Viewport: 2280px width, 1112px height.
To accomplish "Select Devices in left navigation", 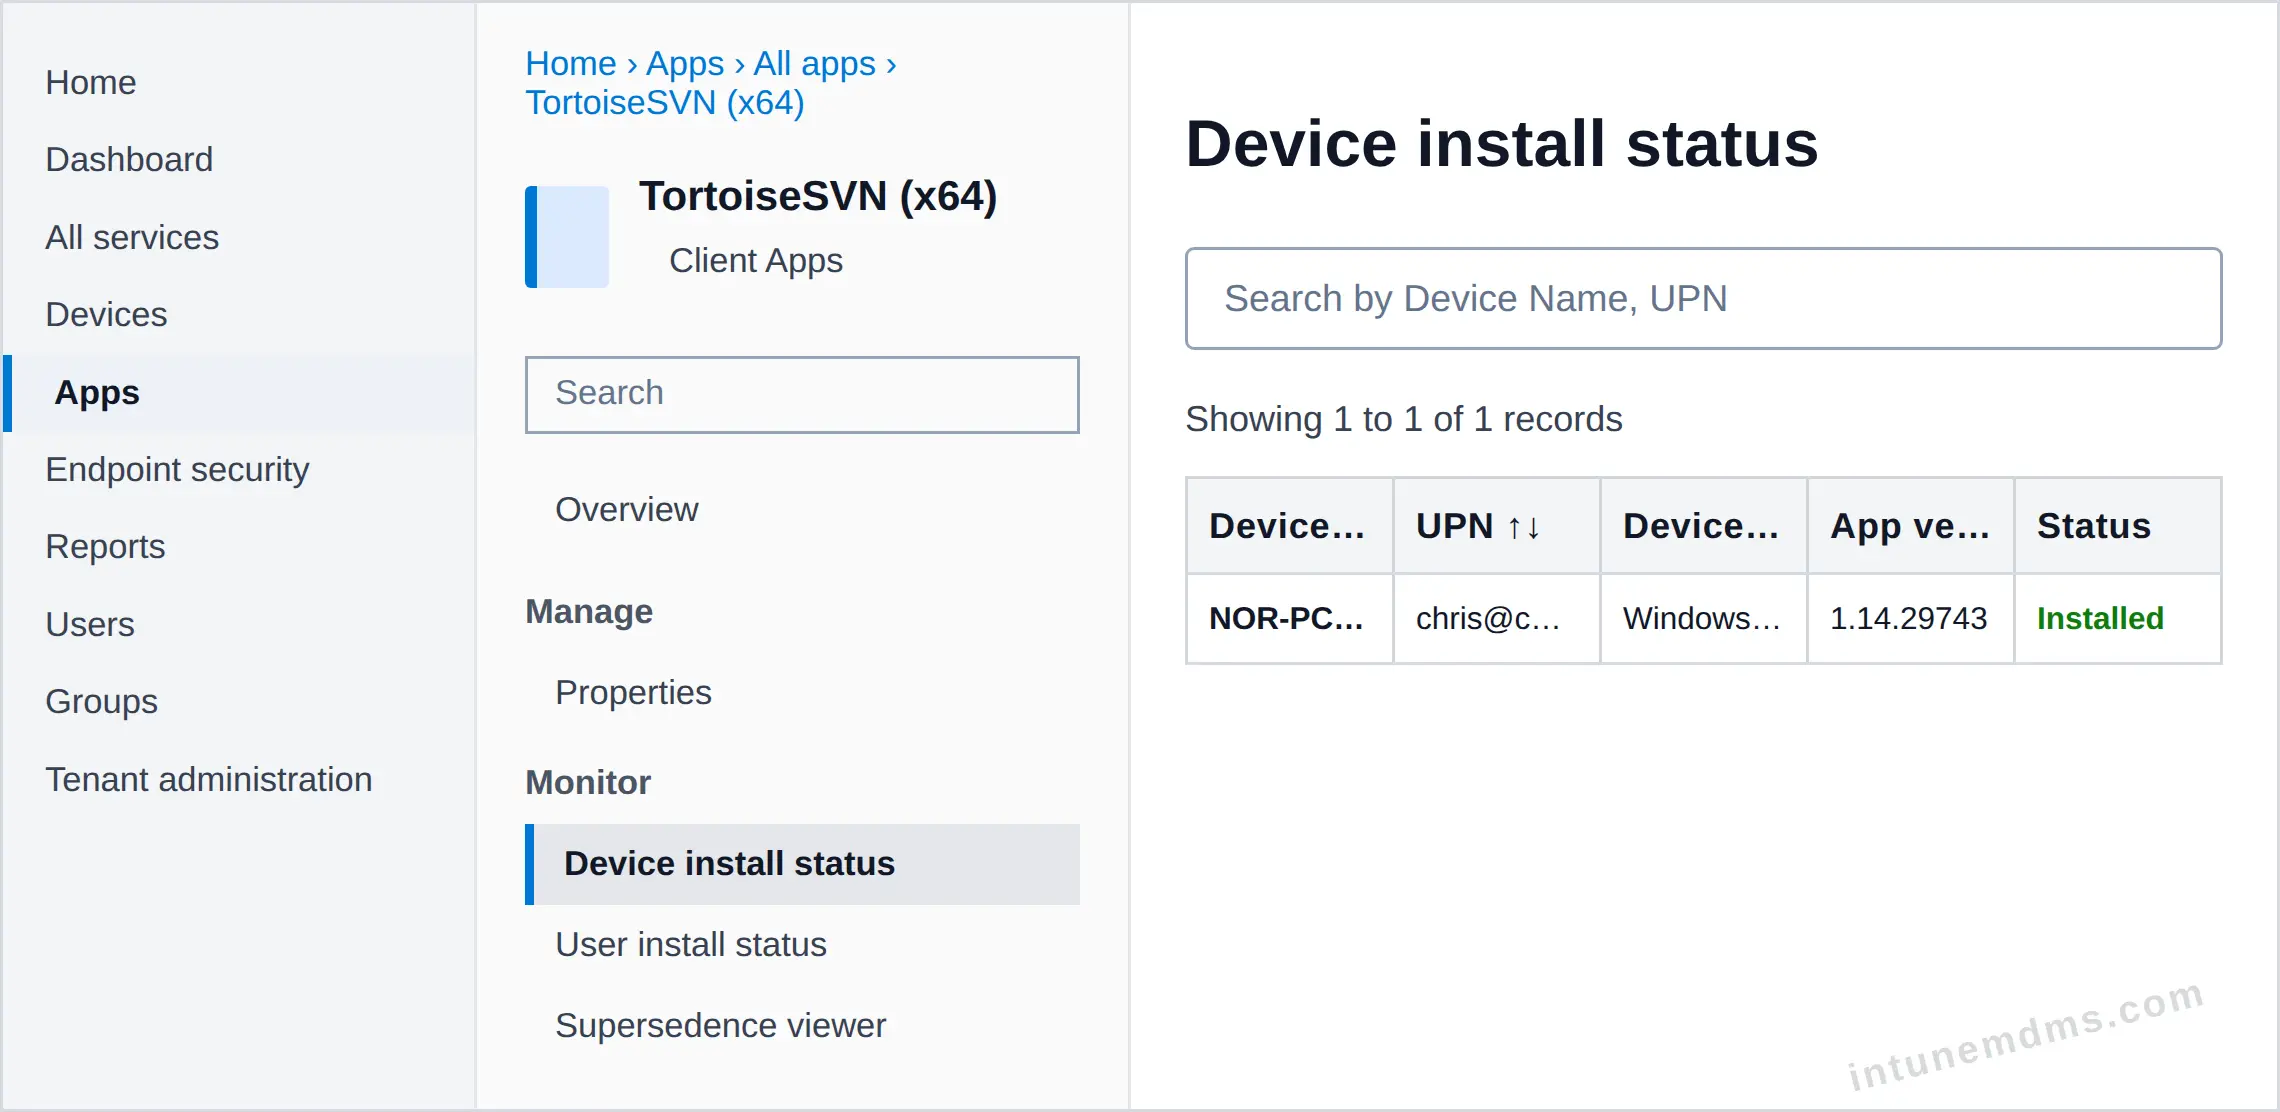I will [x=106, y=314].
